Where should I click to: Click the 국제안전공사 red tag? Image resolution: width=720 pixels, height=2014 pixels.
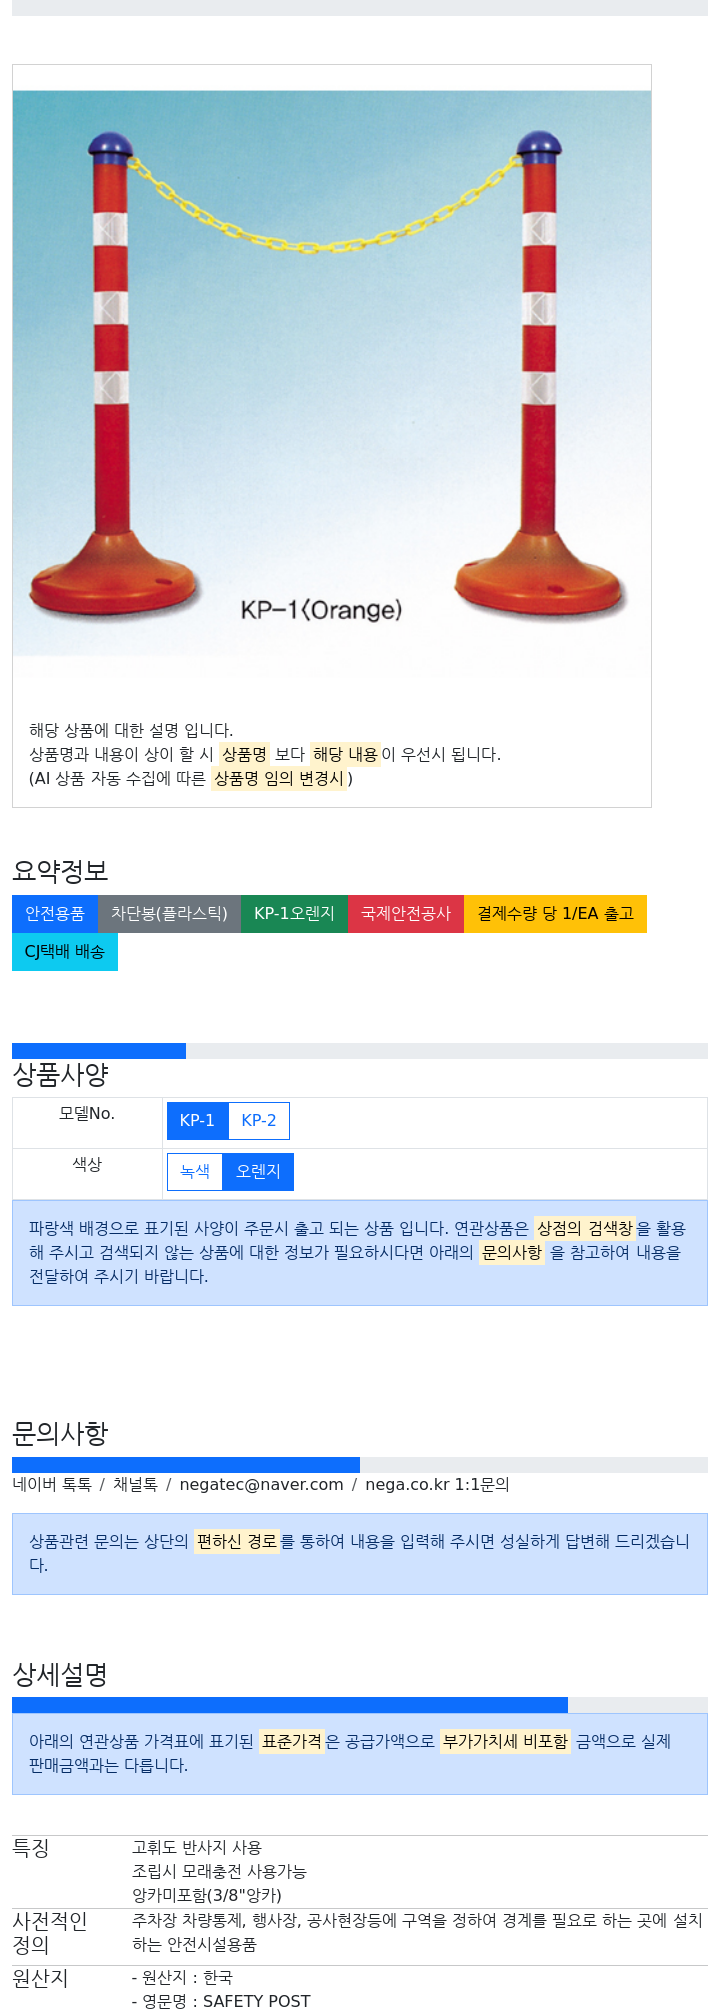(406, 914)
